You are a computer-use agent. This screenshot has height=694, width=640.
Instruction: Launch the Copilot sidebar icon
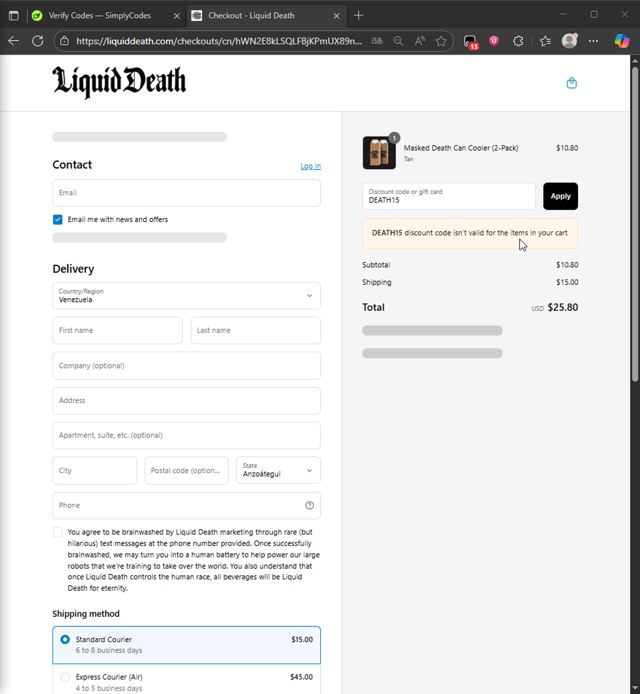621,41
